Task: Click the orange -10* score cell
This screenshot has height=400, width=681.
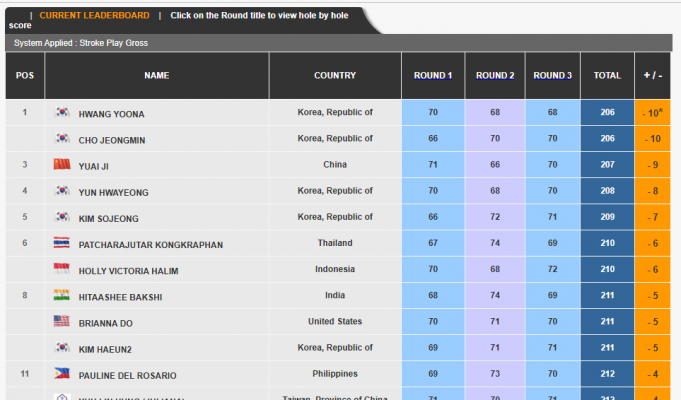Action: tap(652, 113)
